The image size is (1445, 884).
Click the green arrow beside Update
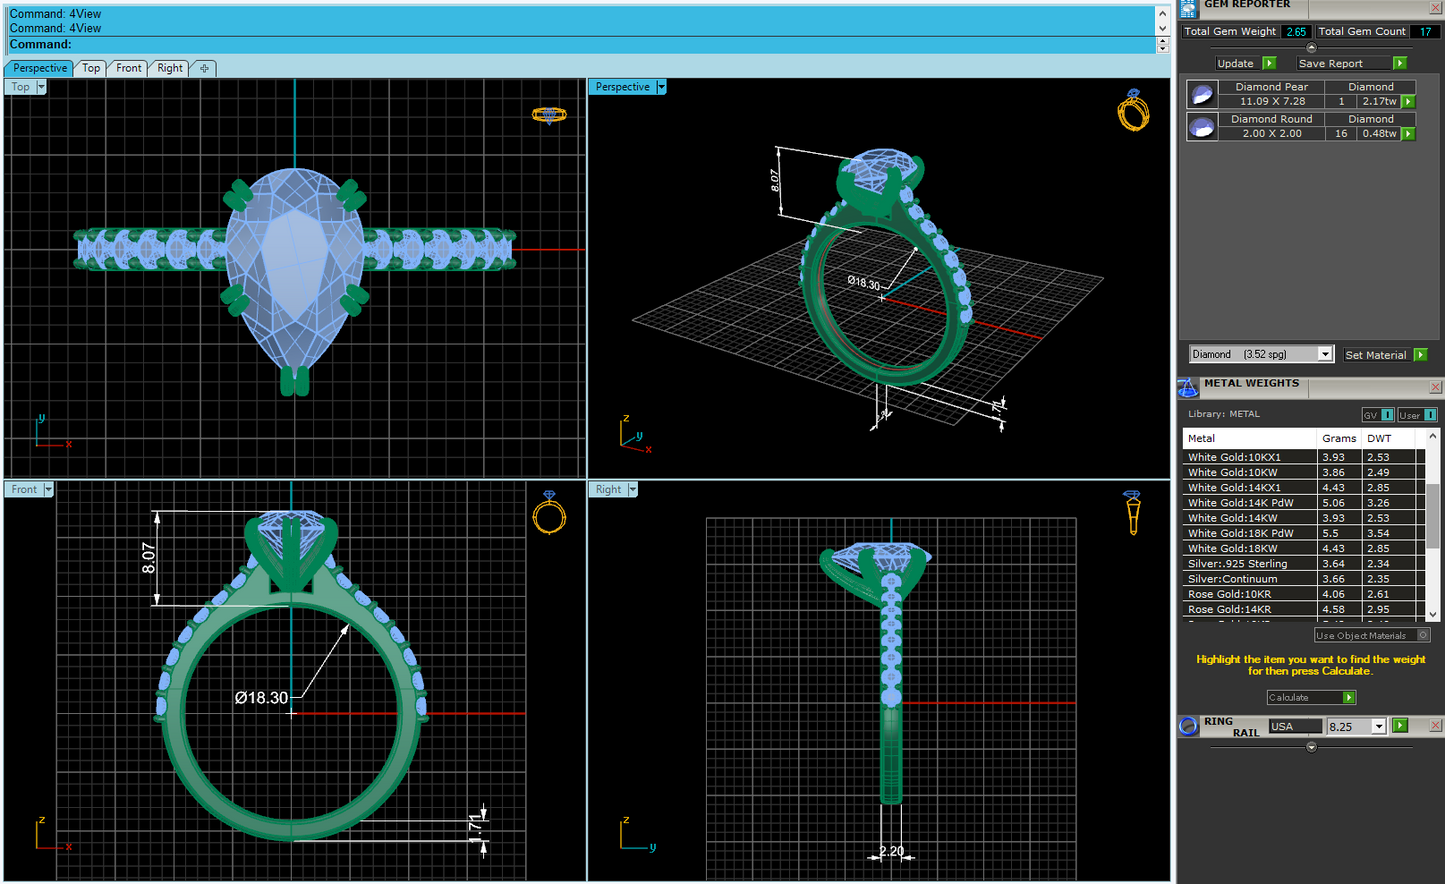(x=1269, y=63)
